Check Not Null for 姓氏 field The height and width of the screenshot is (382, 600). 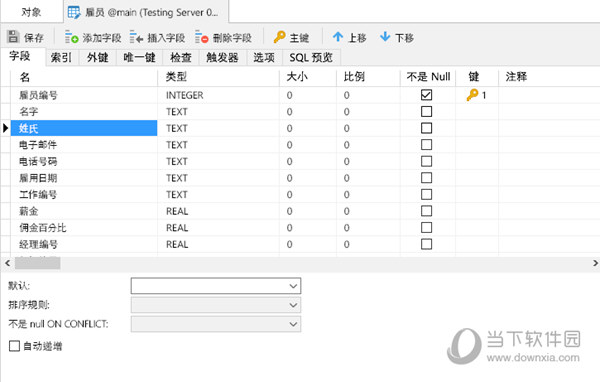click(426, 128)
